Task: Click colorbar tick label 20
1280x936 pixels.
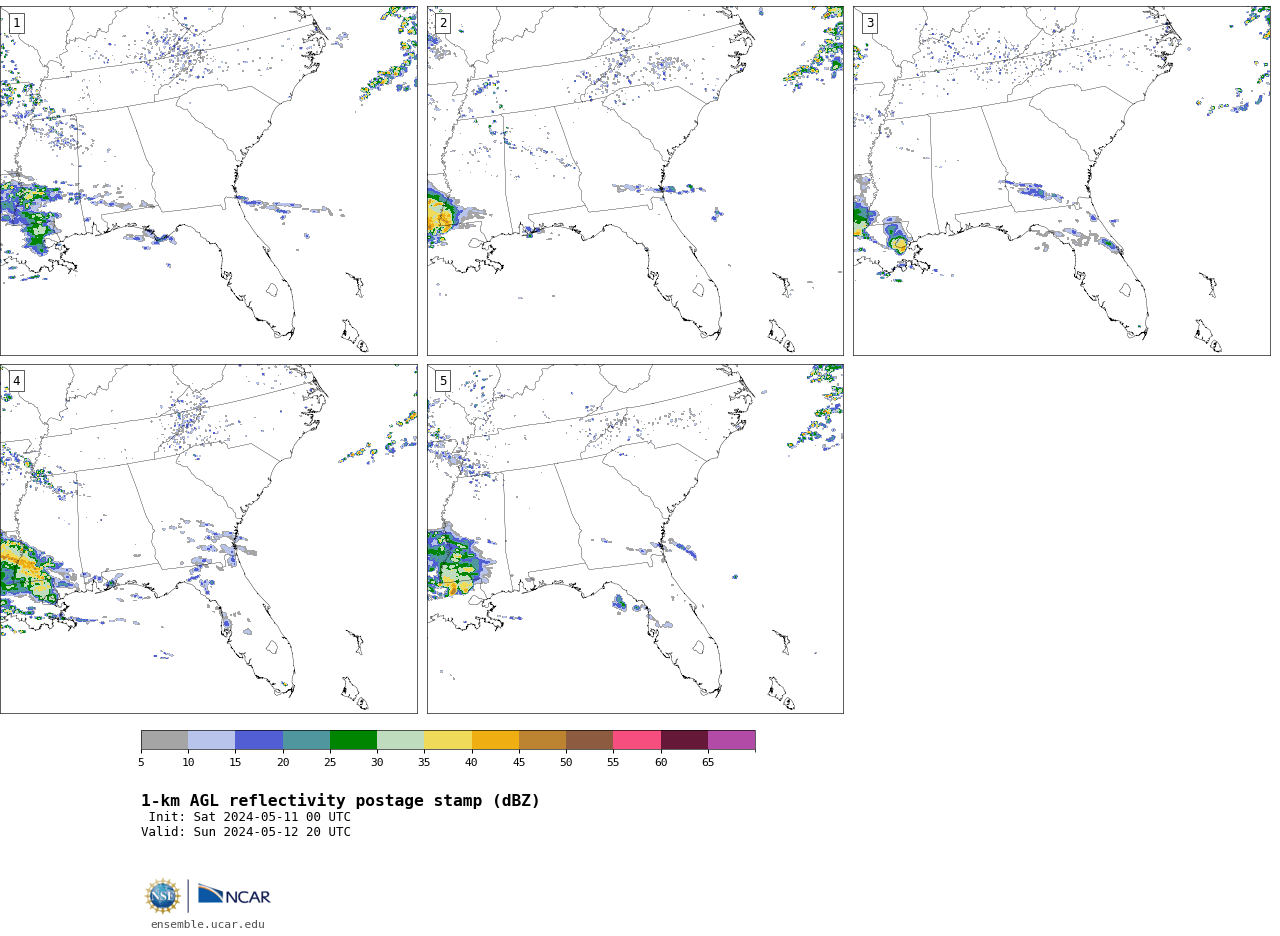Action: [283, 763]
